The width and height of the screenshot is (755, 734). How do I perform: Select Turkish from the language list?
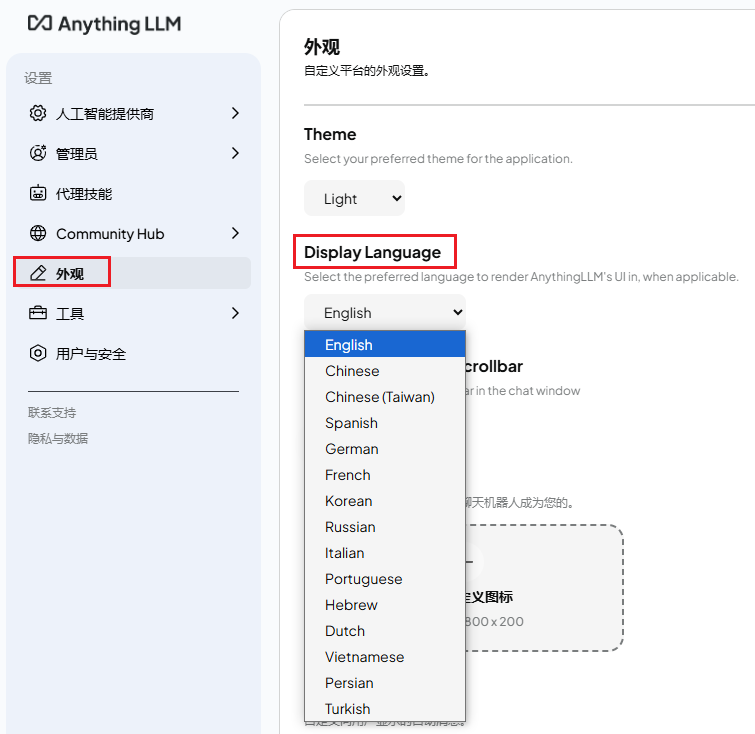point(385,708)
